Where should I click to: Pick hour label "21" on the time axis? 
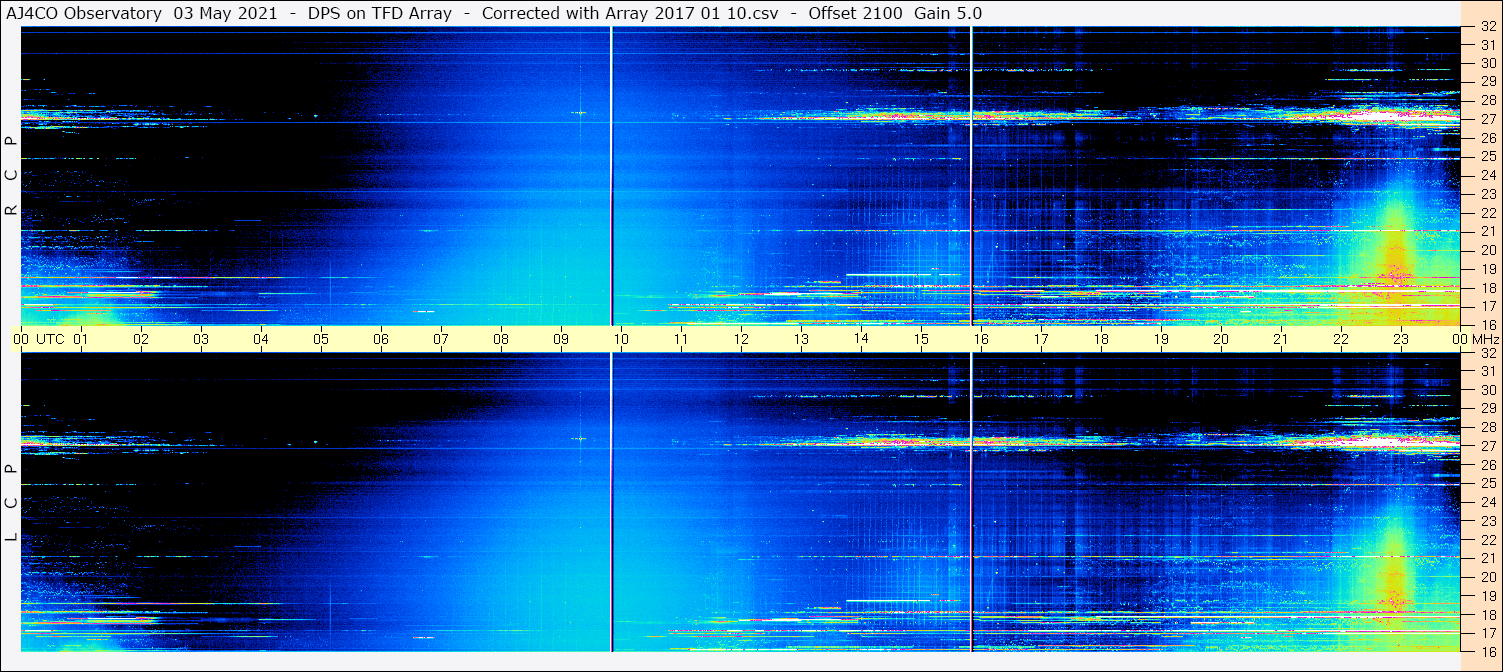(x=1281, y=339)
